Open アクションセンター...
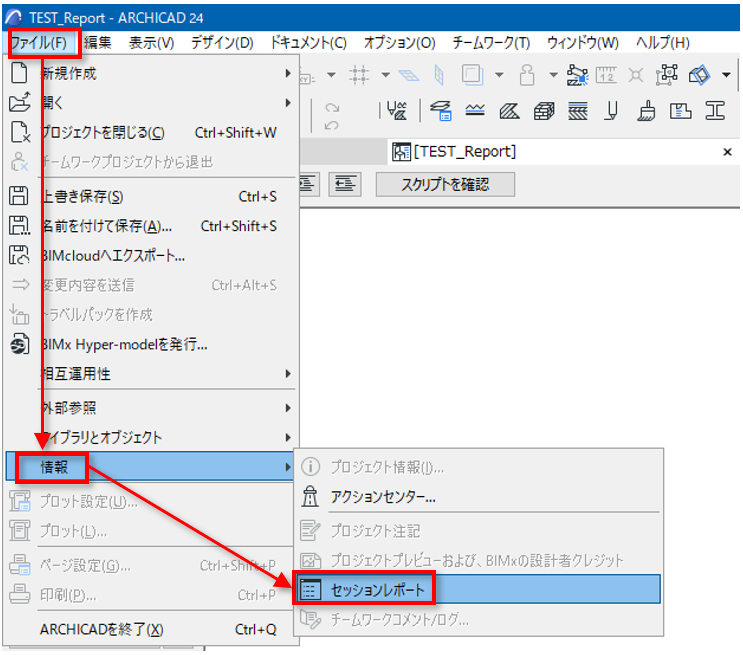 (478, 497)
